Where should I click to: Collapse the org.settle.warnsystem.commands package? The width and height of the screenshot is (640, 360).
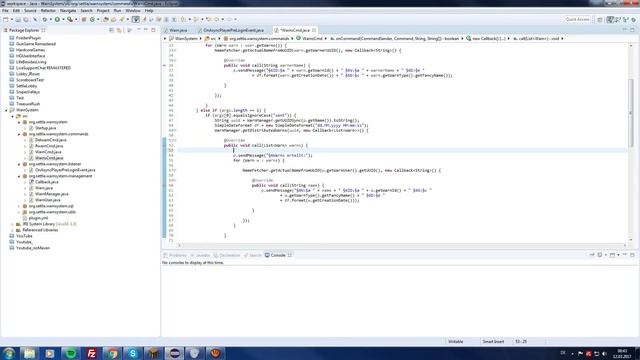(x=19, y=134)
